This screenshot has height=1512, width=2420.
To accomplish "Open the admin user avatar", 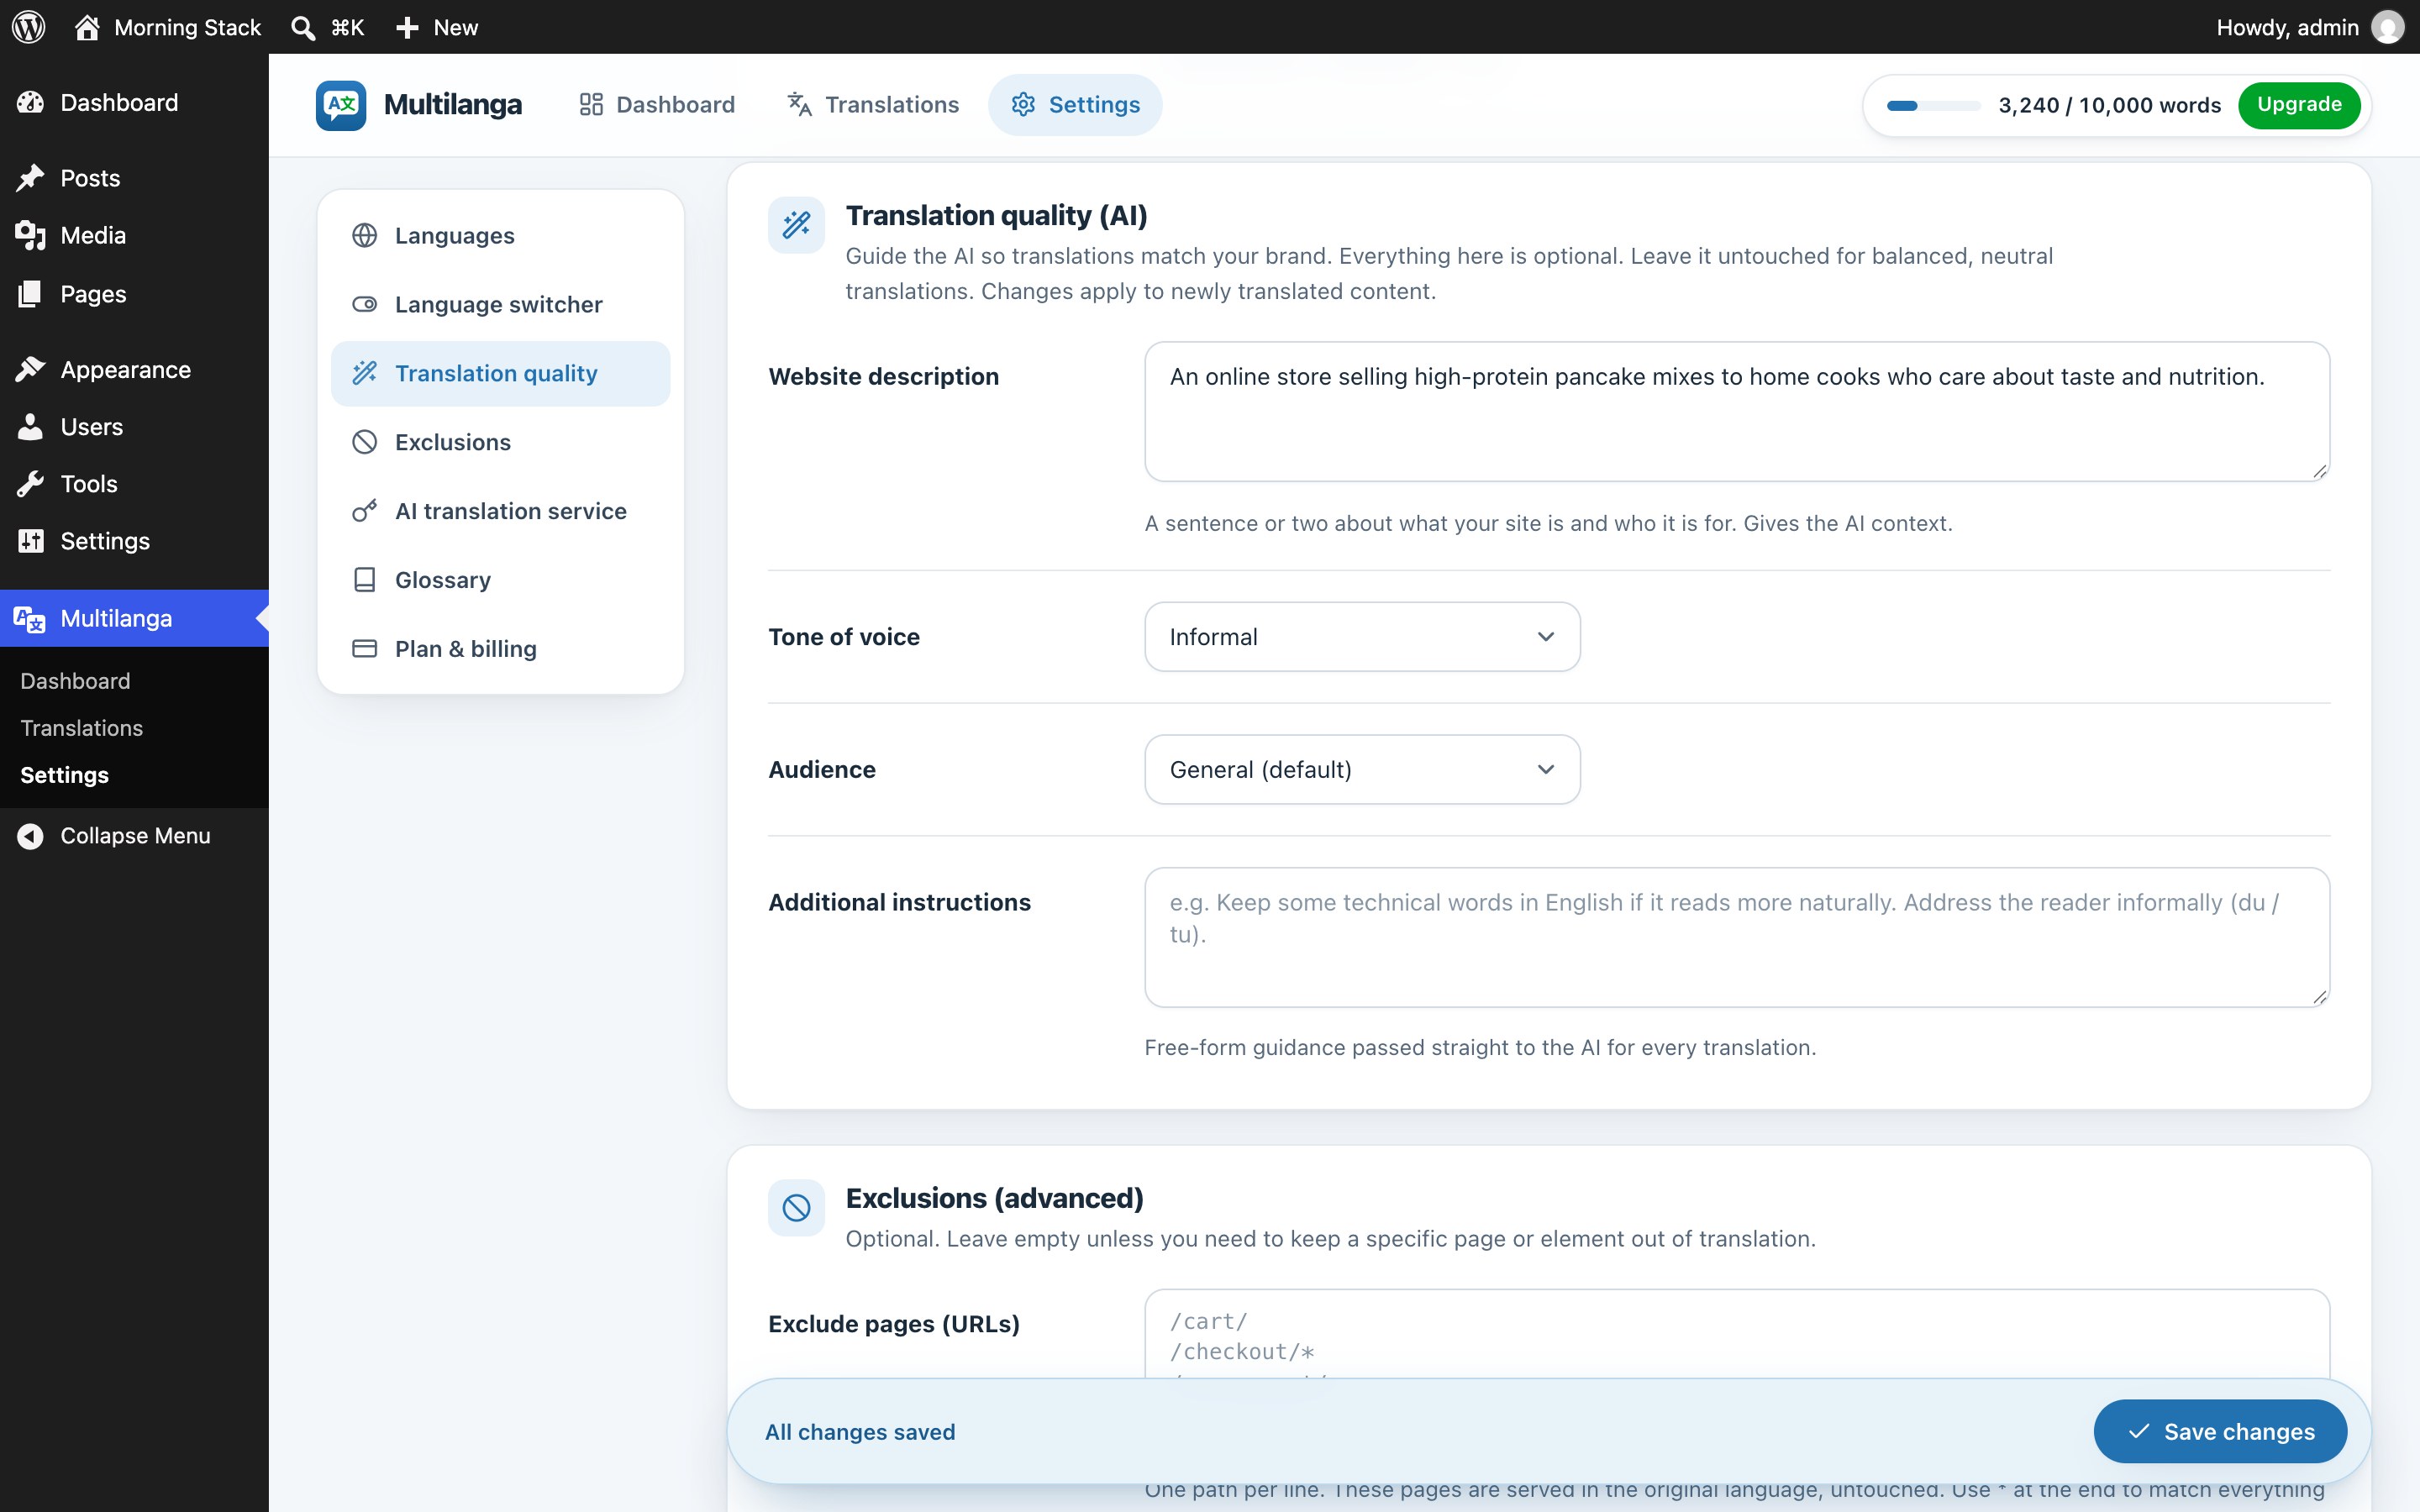I will pyautogui.click(x=2388, y=27).
